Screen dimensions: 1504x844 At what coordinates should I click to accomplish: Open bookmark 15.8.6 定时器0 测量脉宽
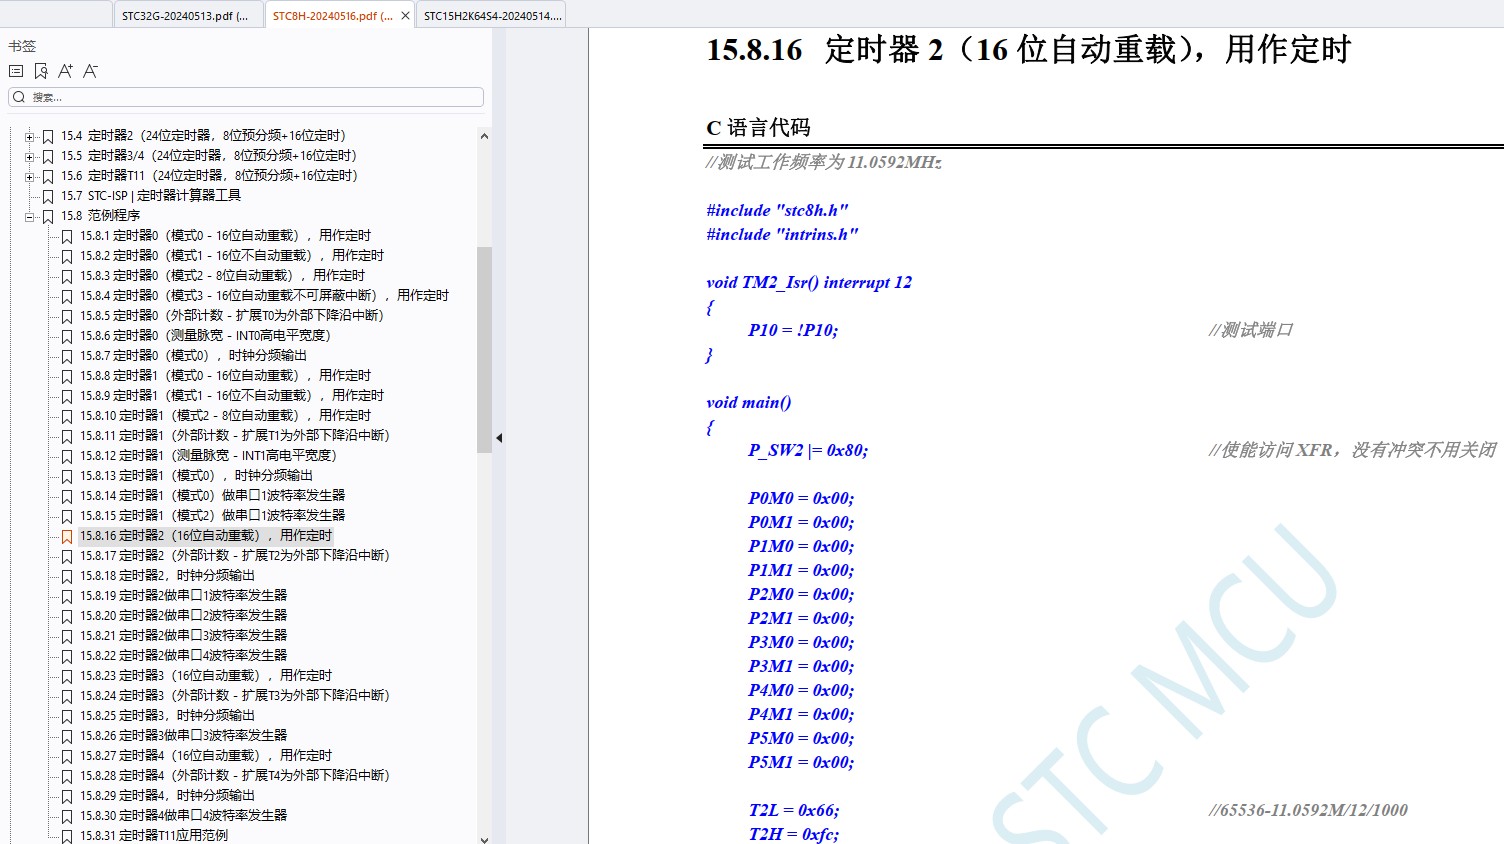point(205,336)
